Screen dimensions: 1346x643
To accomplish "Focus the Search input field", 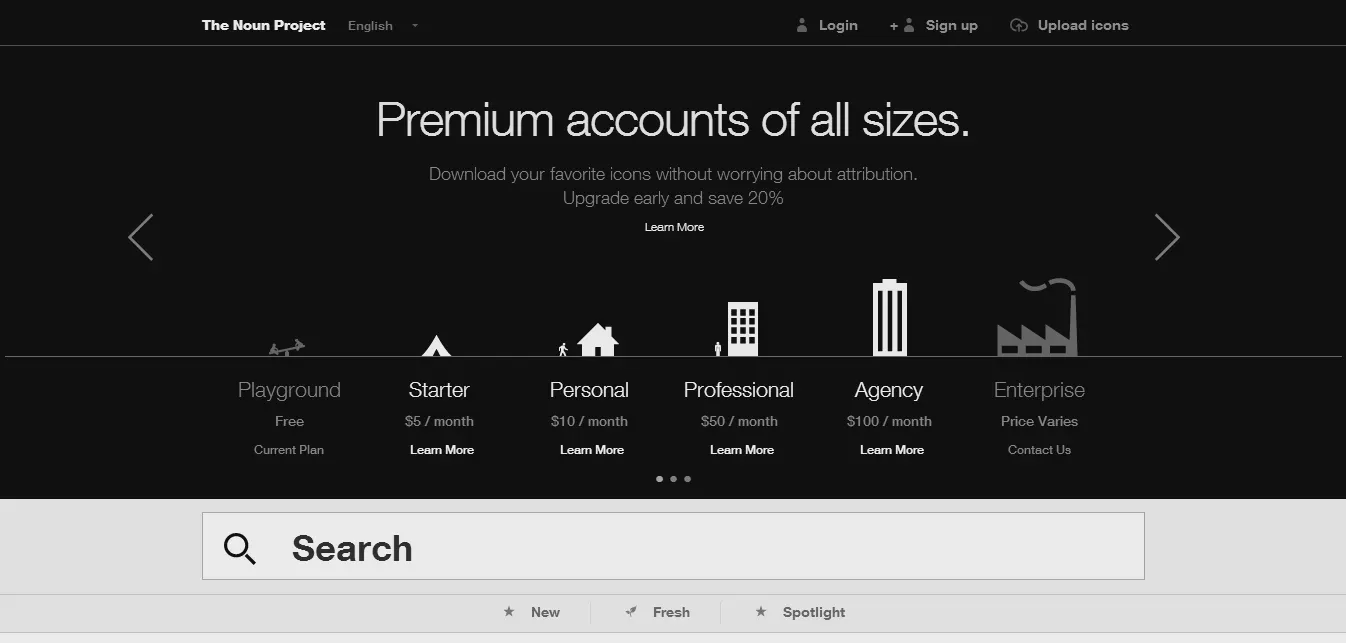I will pyautogui.click(x=700, y=548).
